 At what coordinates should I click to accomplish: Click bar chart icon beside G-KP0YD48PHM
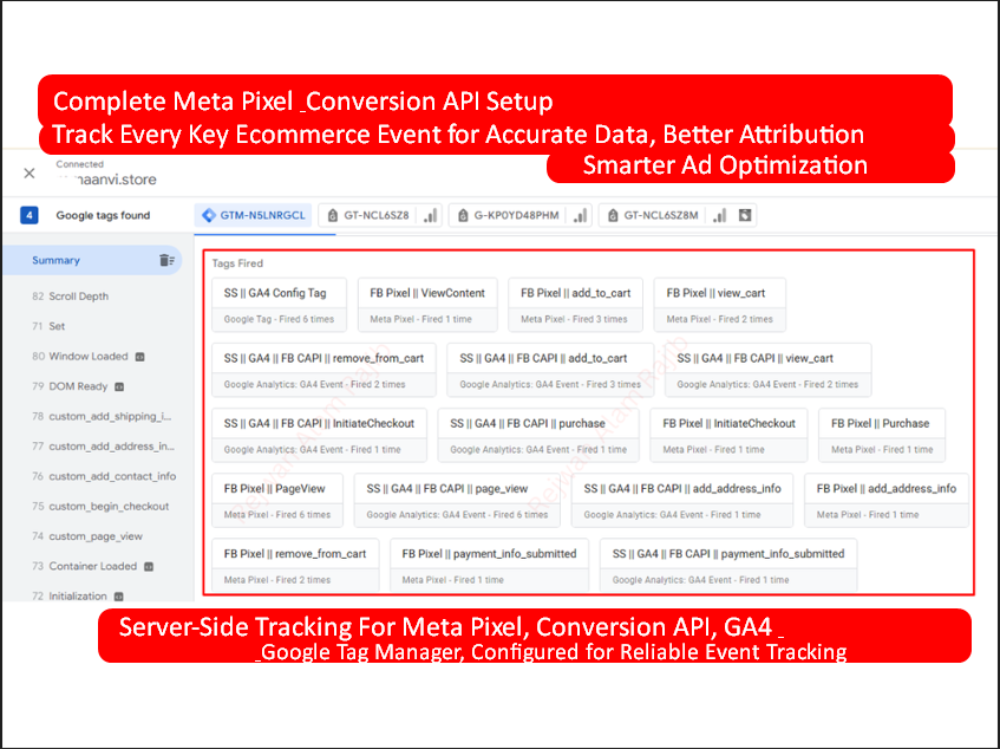pos(580,216)
